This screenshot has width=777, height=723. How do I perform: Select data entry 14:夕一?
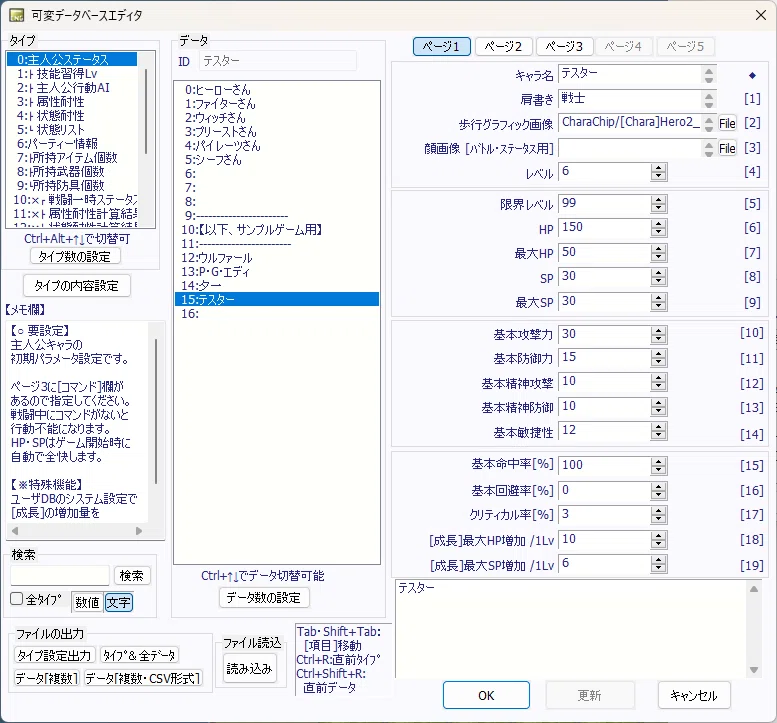[277, 285]
